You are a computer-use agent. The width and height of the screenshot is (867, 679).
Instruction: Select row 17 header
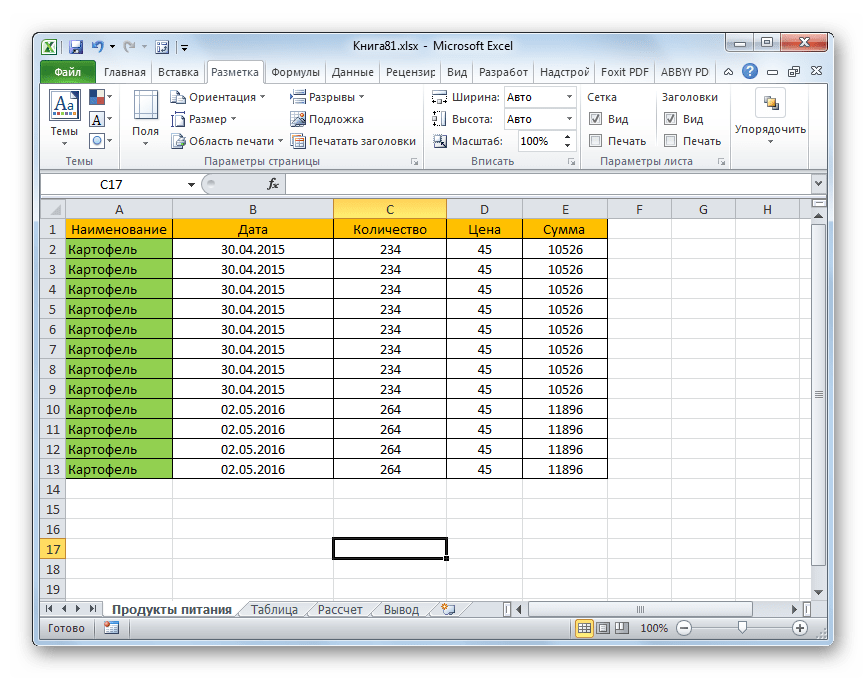tap(53, 549)
